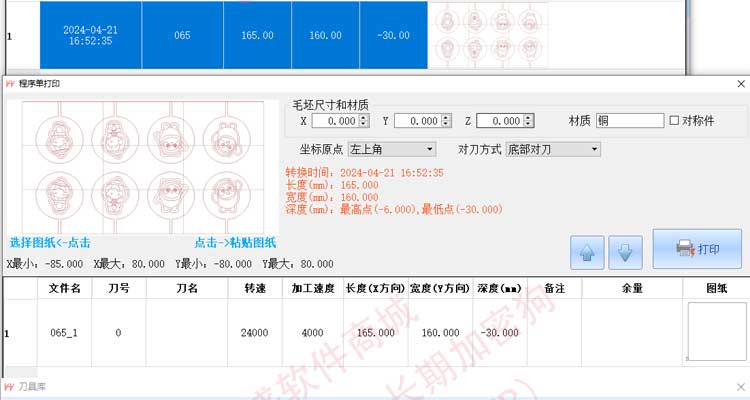Click the 加工速度 column header

click(313, 289)
